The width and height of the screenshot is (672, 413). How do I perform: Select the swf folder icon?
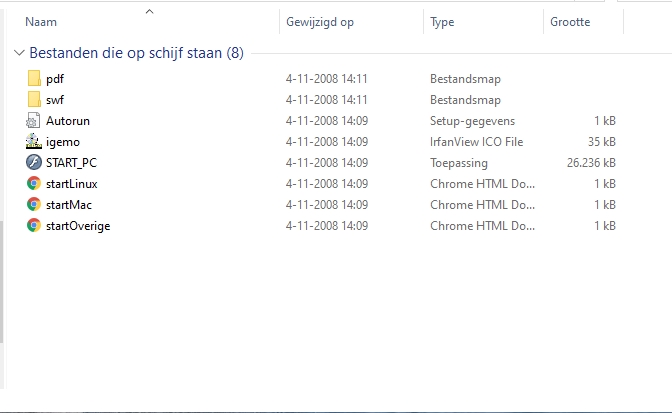[34, 99]
